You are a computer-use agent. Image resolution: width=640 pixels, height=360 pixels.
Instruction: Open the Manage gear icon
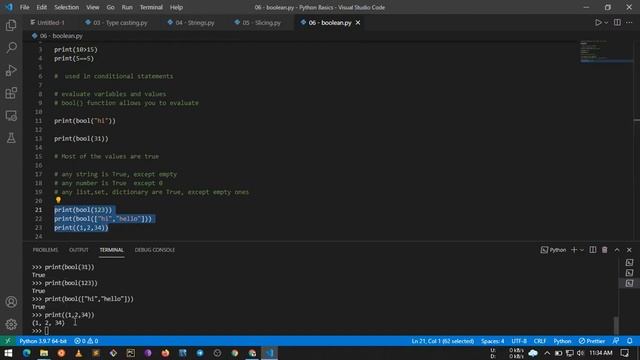point(11,324)
